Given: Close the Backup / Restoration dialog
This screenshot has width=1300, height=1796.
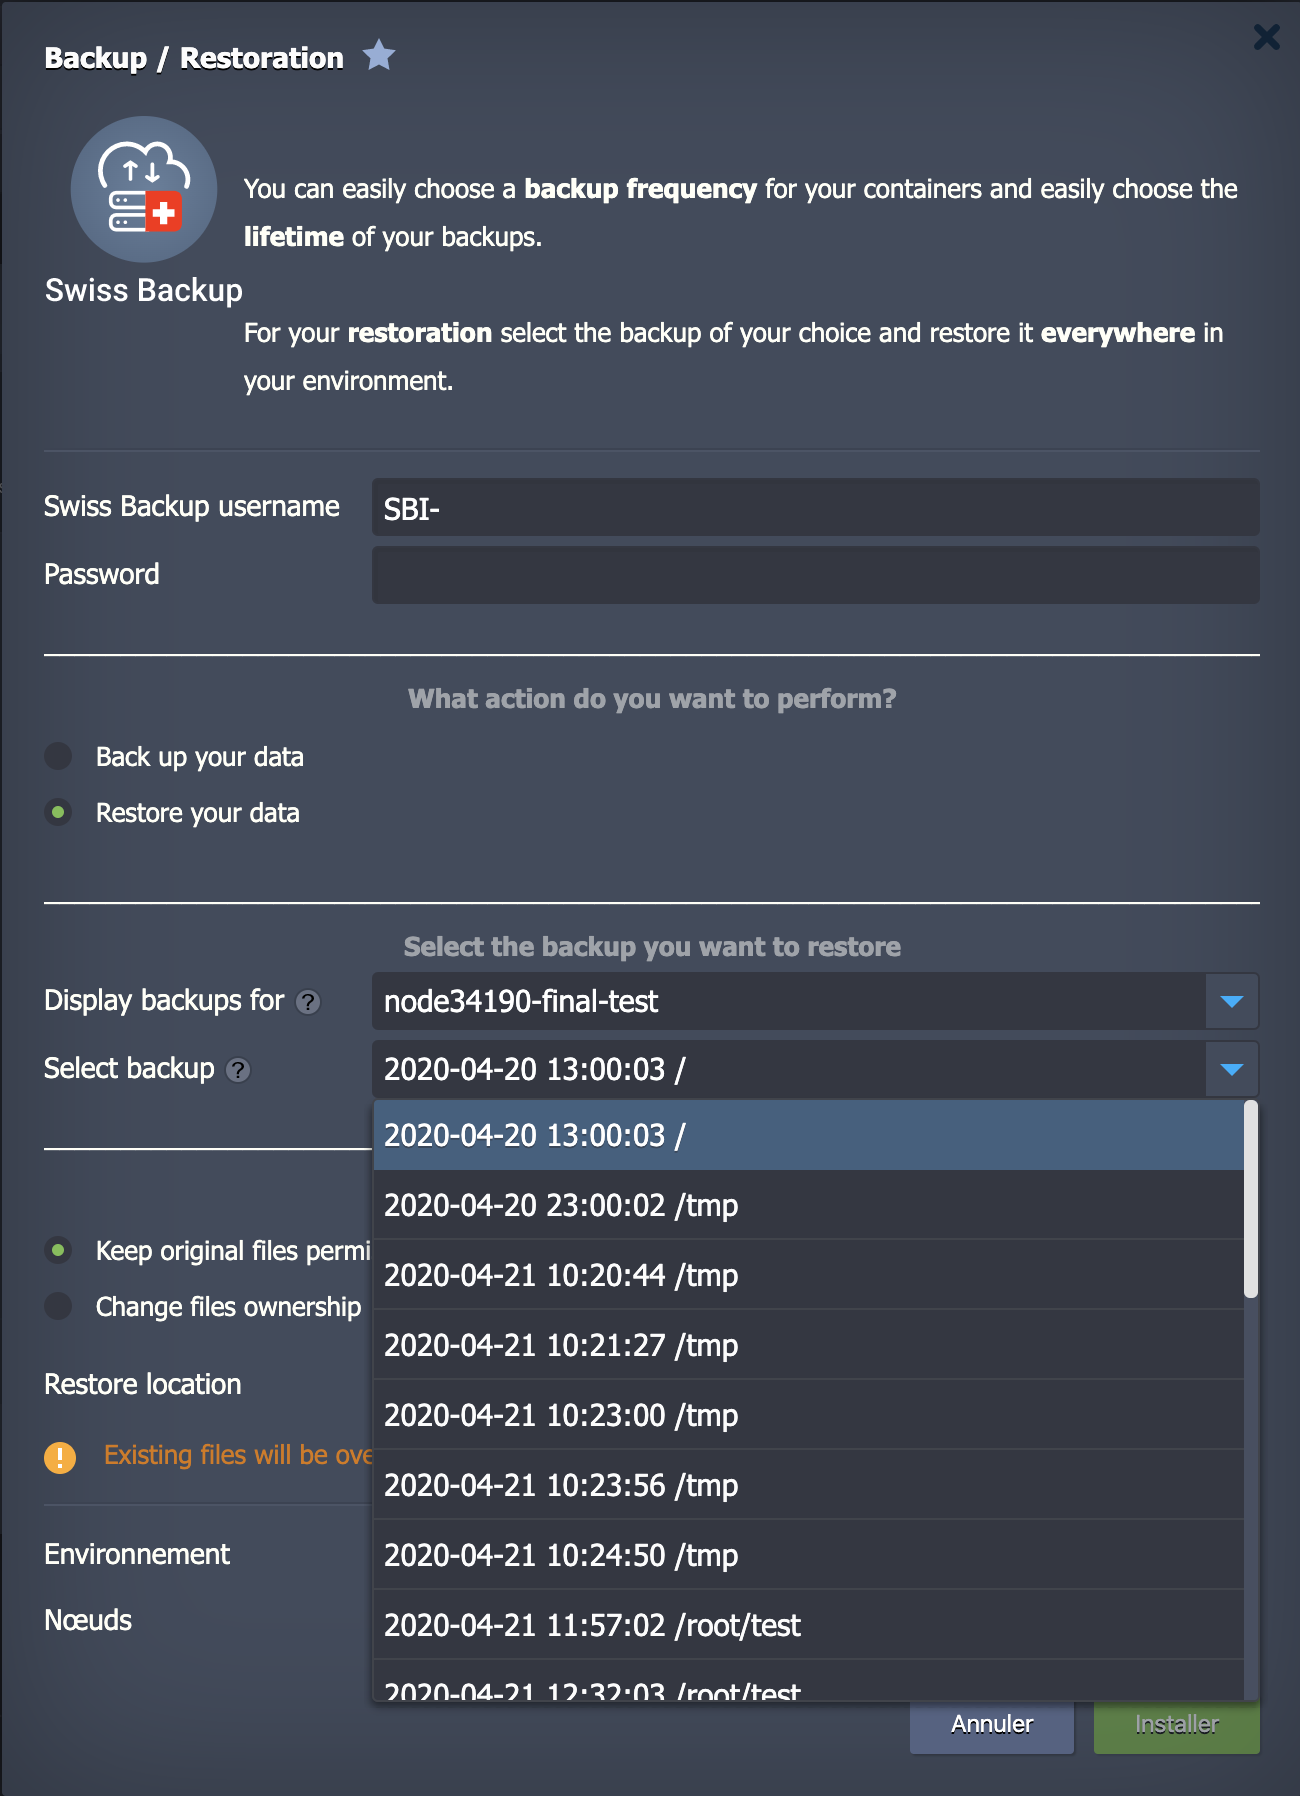Looking at the screenshot, I should tap(1266, 37).
